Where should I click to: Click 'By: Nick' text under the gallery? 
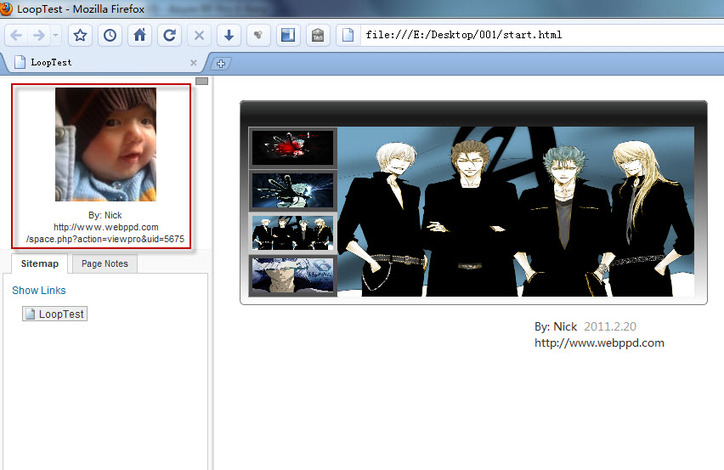click(x=555, y=327)
